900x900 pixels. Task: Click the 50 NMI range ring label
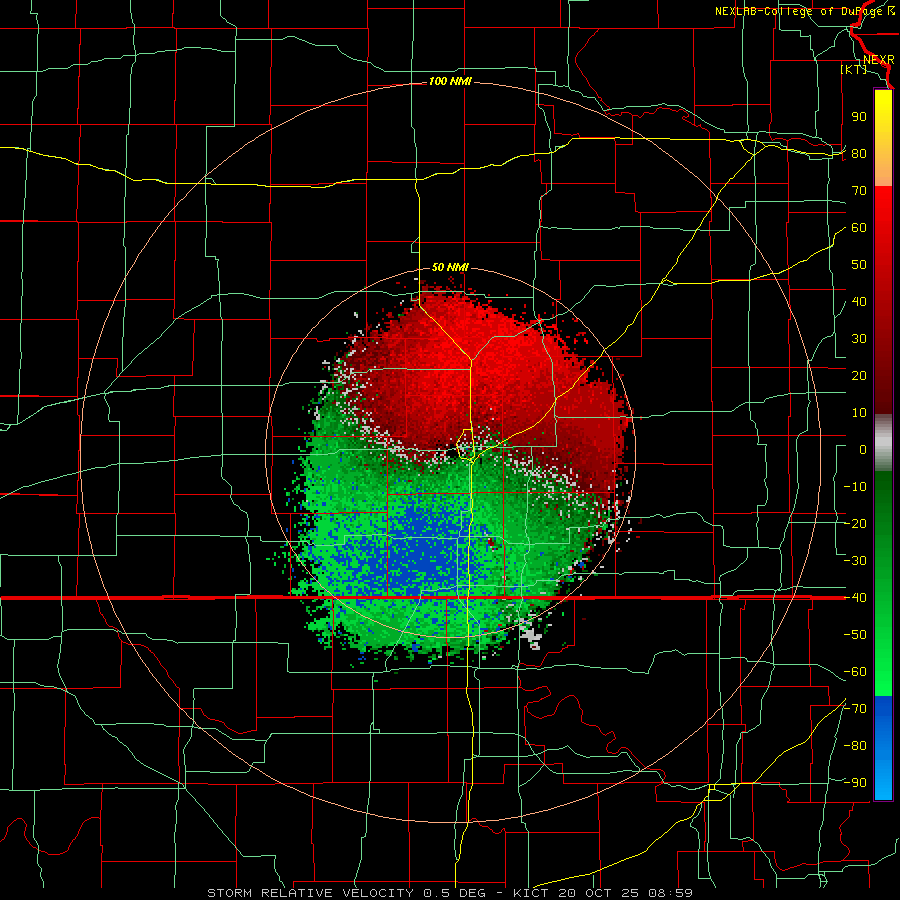tap(450, 267)
